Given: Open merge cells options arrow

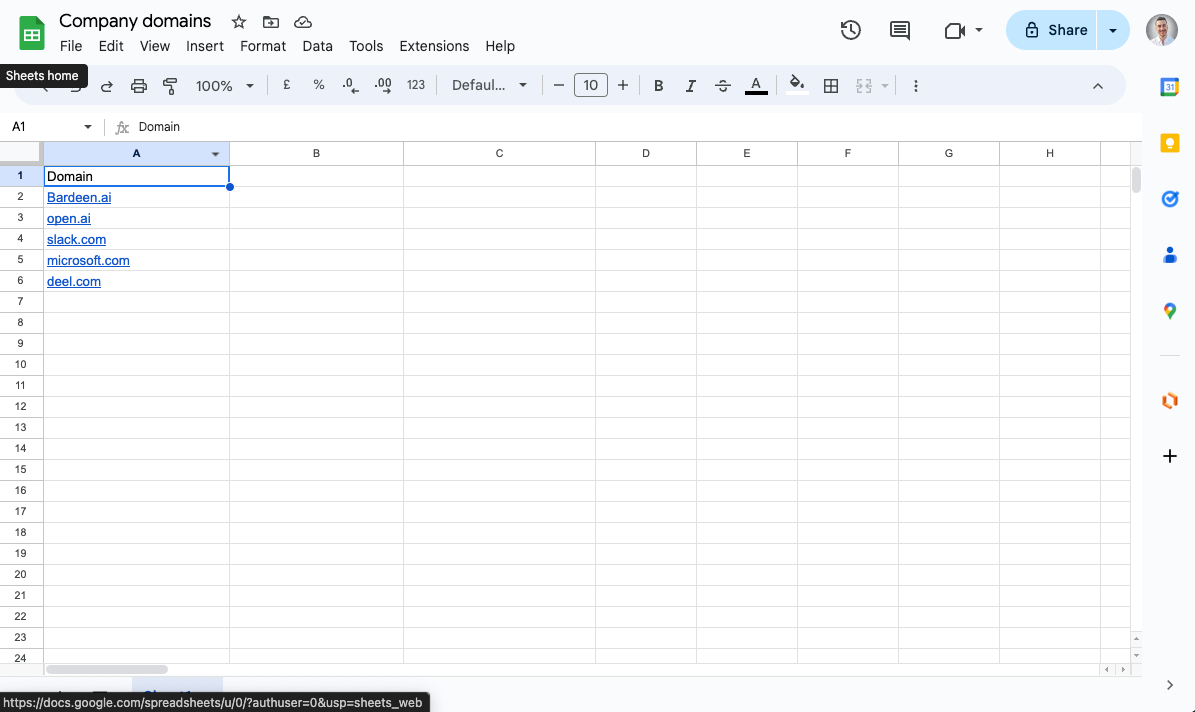Looking at the screenshot, I should pyautogui.click(x=885, y=86).
